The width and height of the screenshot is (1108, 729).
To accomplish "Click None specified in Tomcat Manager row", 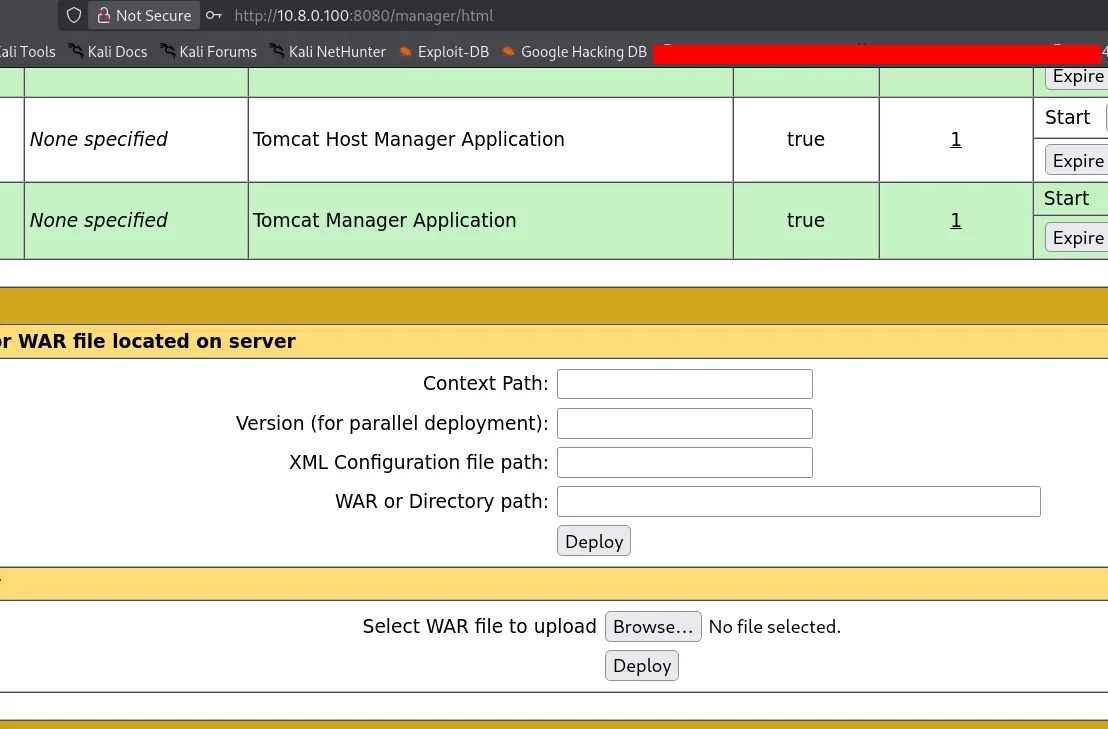I will pyautogui.click(x=98, y=220).
